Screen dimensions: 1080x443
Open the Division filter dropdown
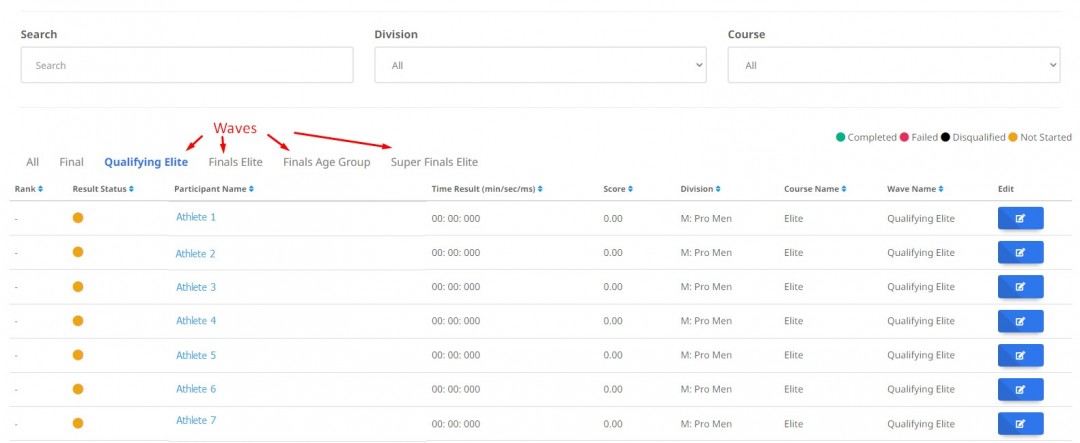click(540, 65)
